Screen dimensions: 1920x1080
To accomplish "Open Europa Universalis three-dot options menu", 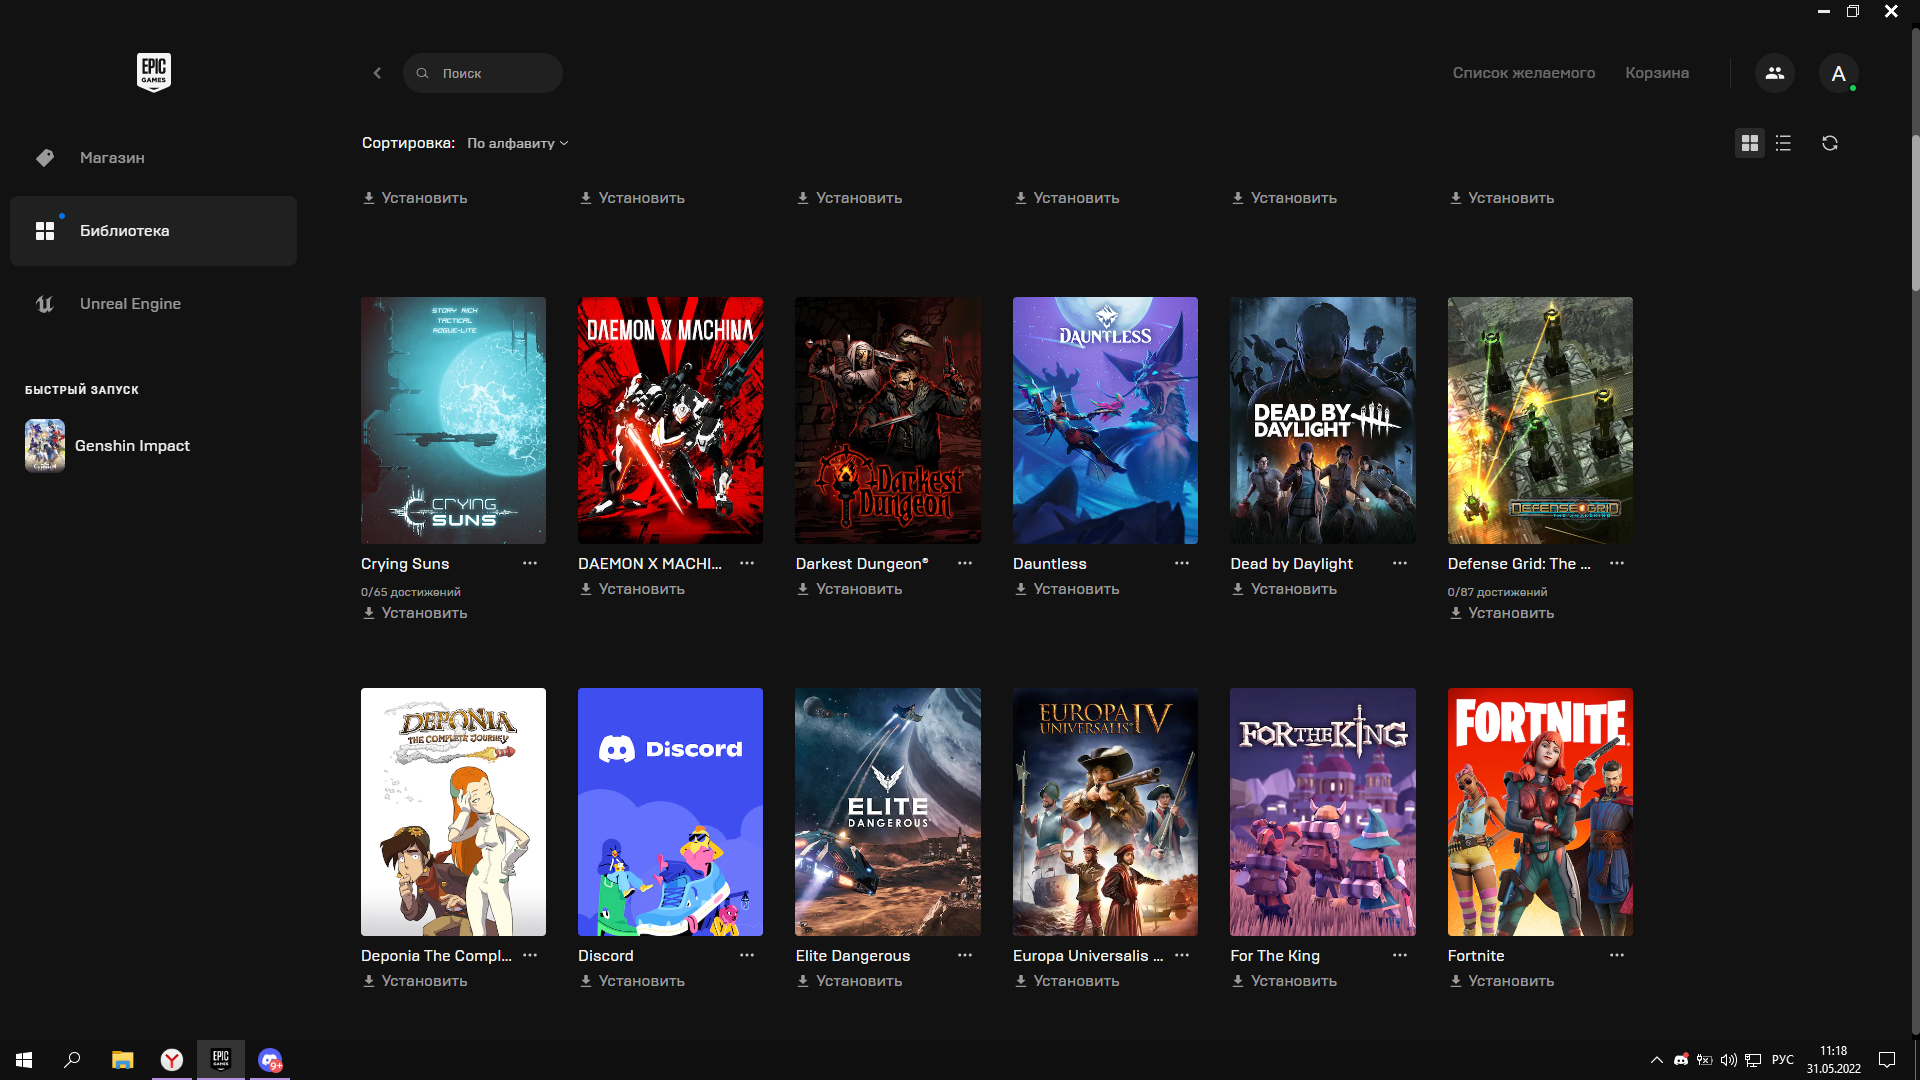I will point(1182,956).
